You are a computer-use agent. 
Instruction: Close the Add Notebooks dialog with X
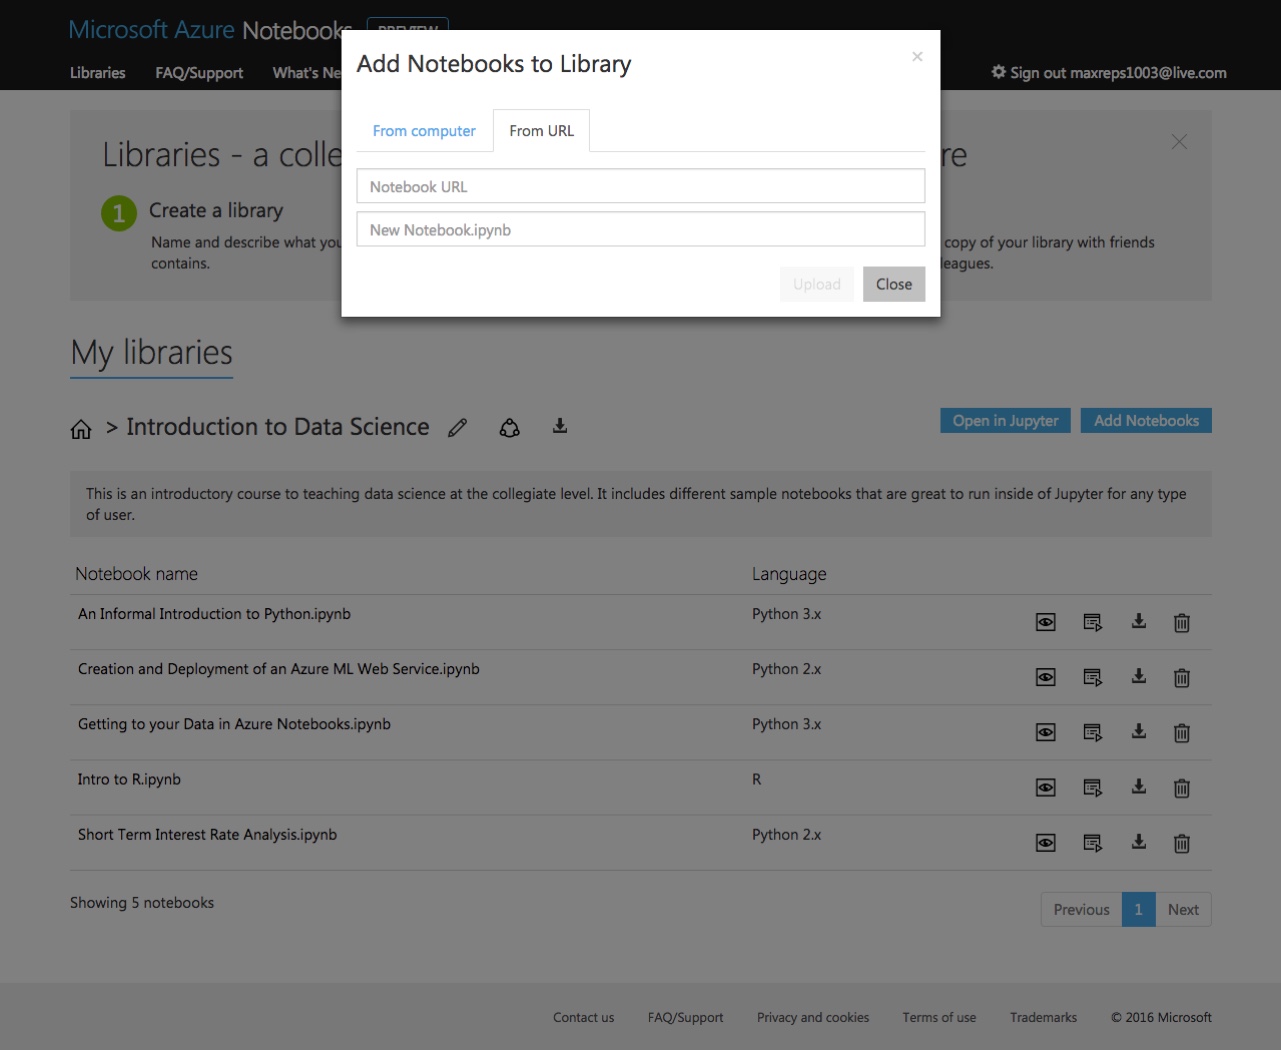point(917,57)
